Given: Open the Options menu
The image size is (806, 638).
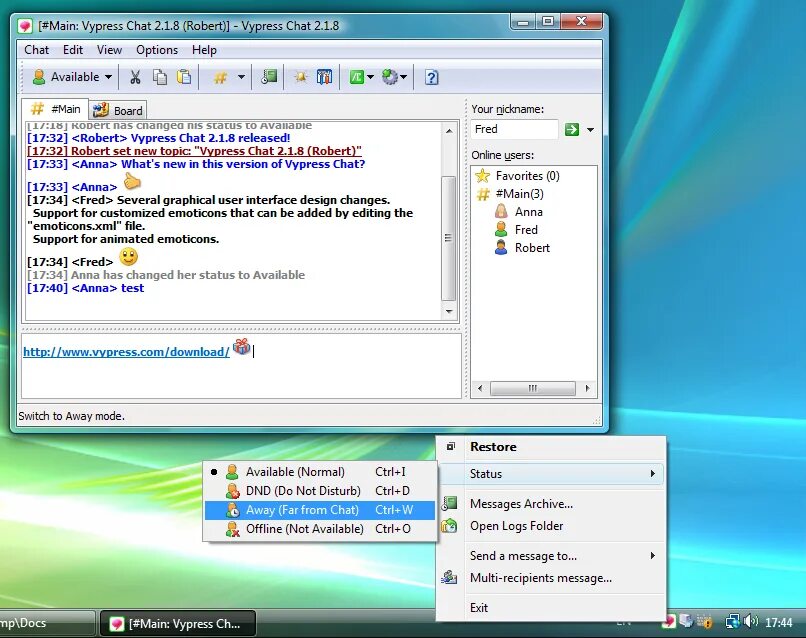Looking at the screenshot, I should (157, 50).
